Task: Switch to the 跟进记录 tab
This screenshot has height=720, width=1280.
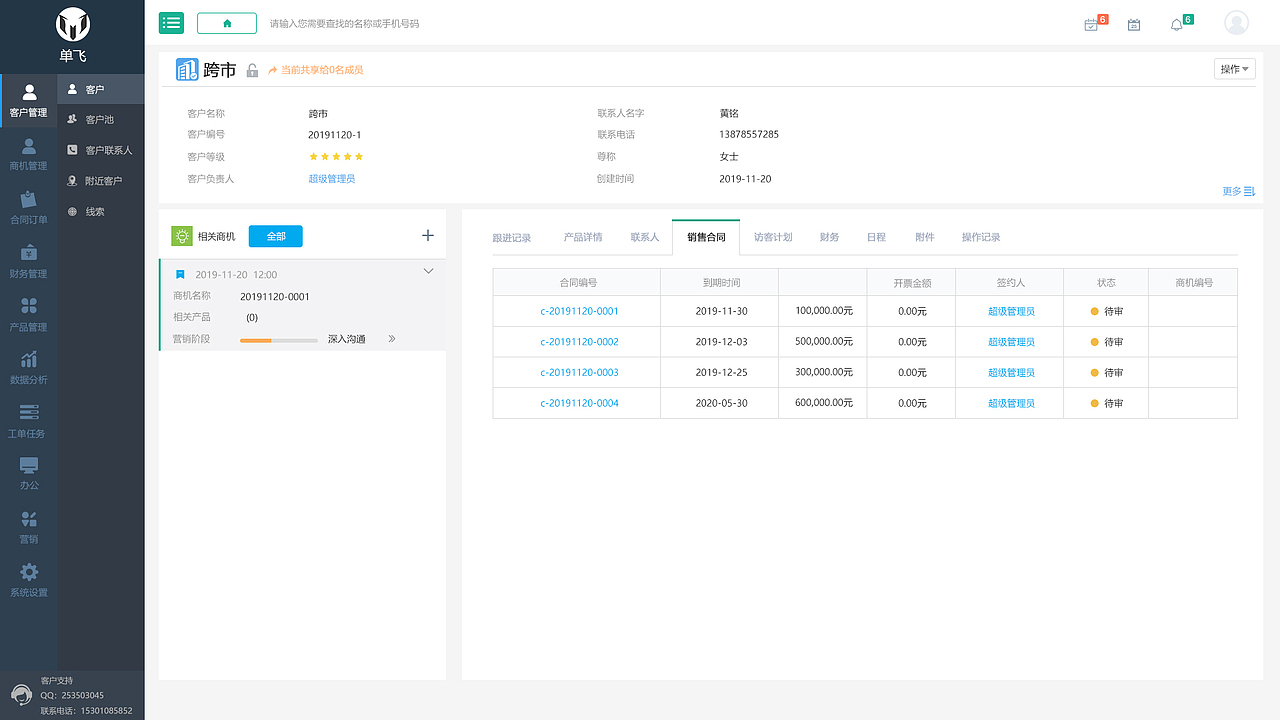Action: coord(513,237)
